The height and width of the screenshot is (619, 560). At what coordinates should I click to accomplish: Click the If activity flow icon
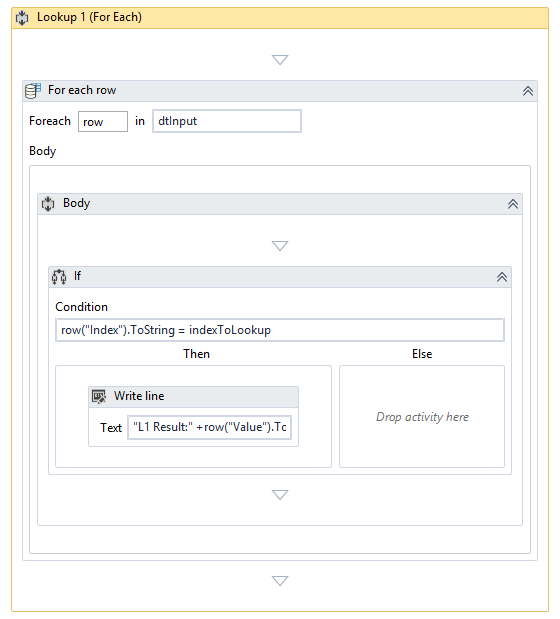tap(59, 277)
